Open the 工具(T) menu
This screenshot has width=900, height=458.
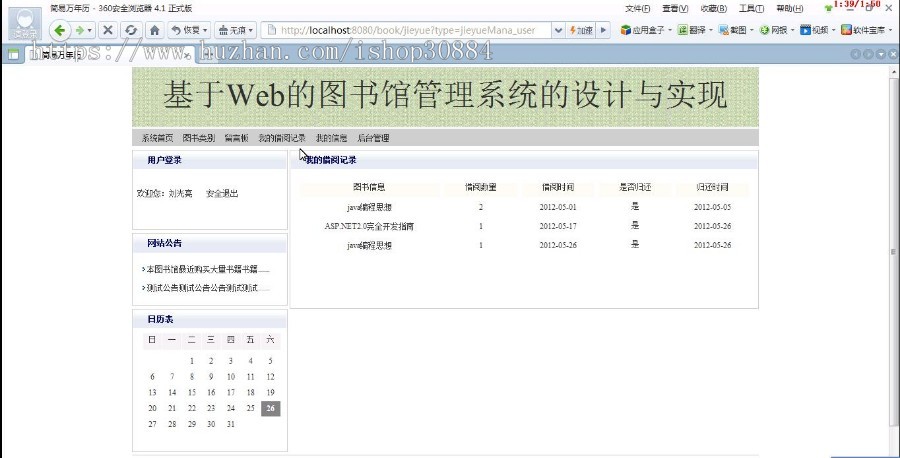751,9
